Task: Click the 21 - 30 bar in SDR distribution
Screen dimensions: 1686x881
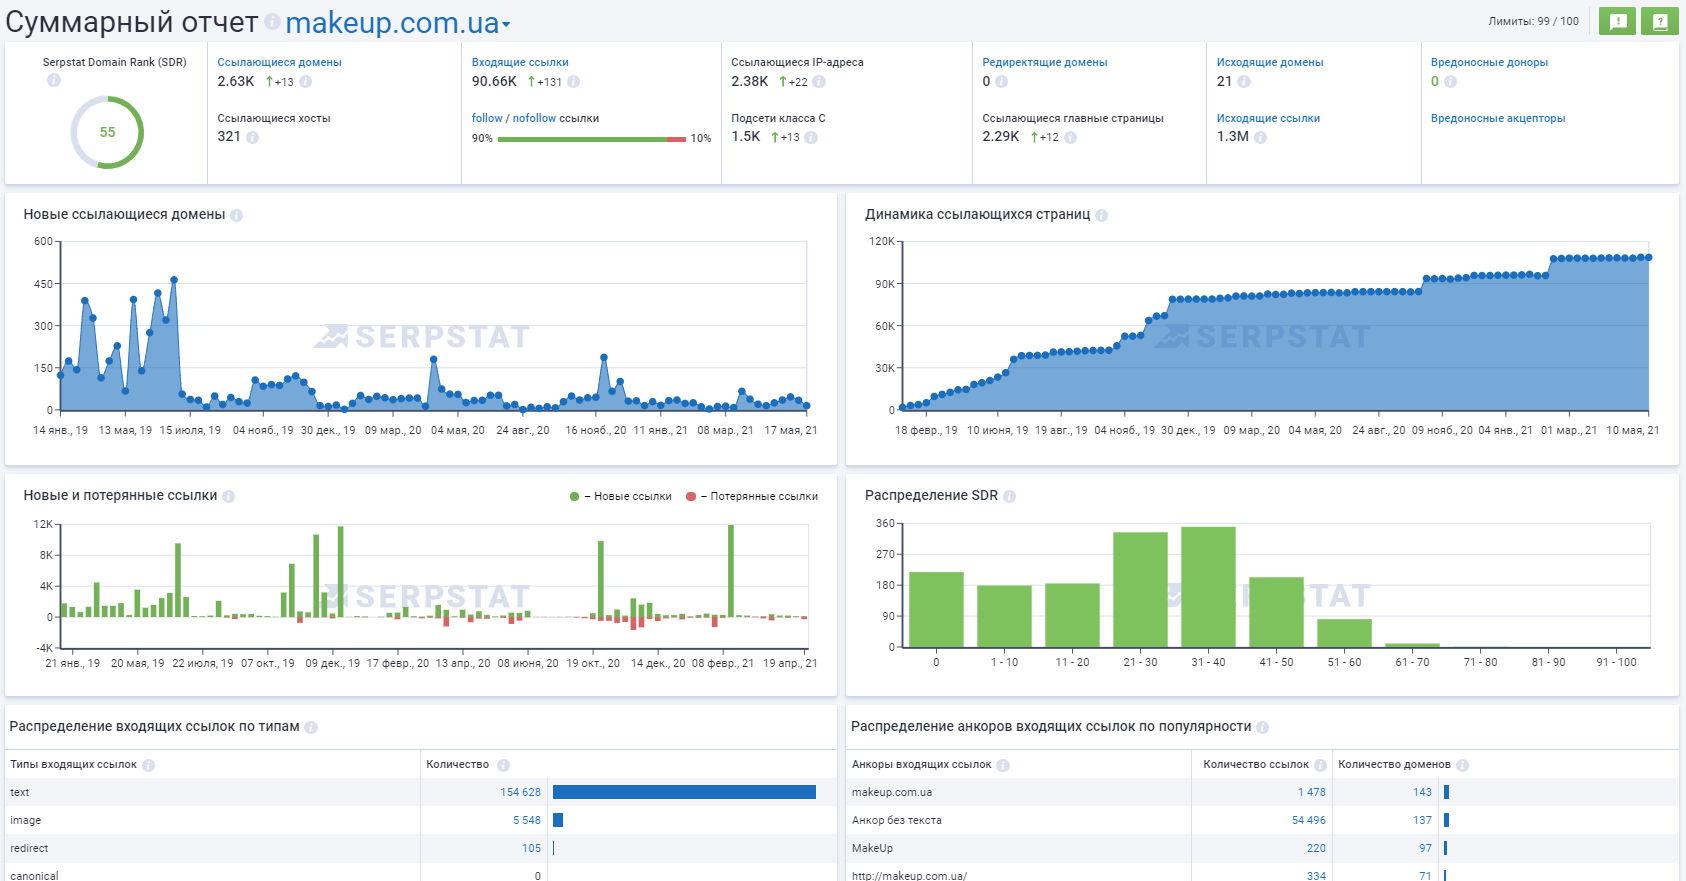Action: [1140, 590]
